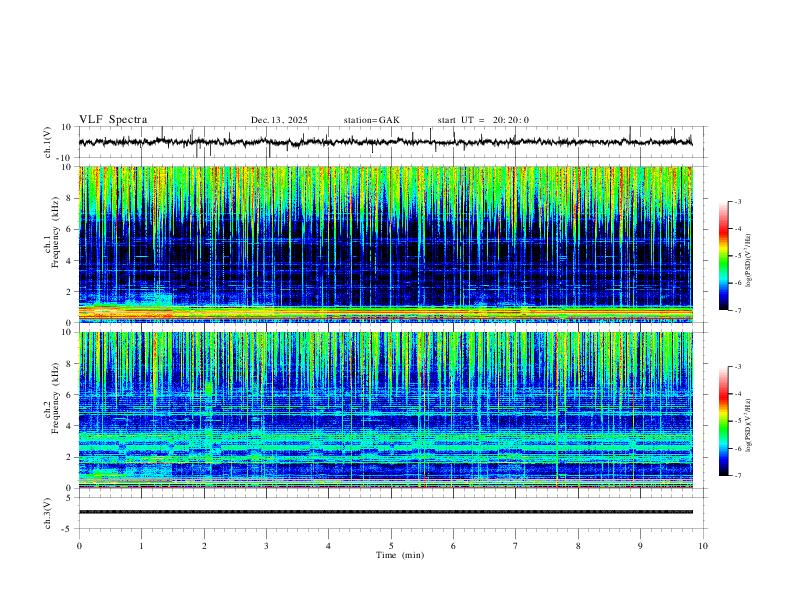Click the ch.2 "Frequency (kHz)" axis label
Screen dimensions: 792x612
tap(56, 398)
